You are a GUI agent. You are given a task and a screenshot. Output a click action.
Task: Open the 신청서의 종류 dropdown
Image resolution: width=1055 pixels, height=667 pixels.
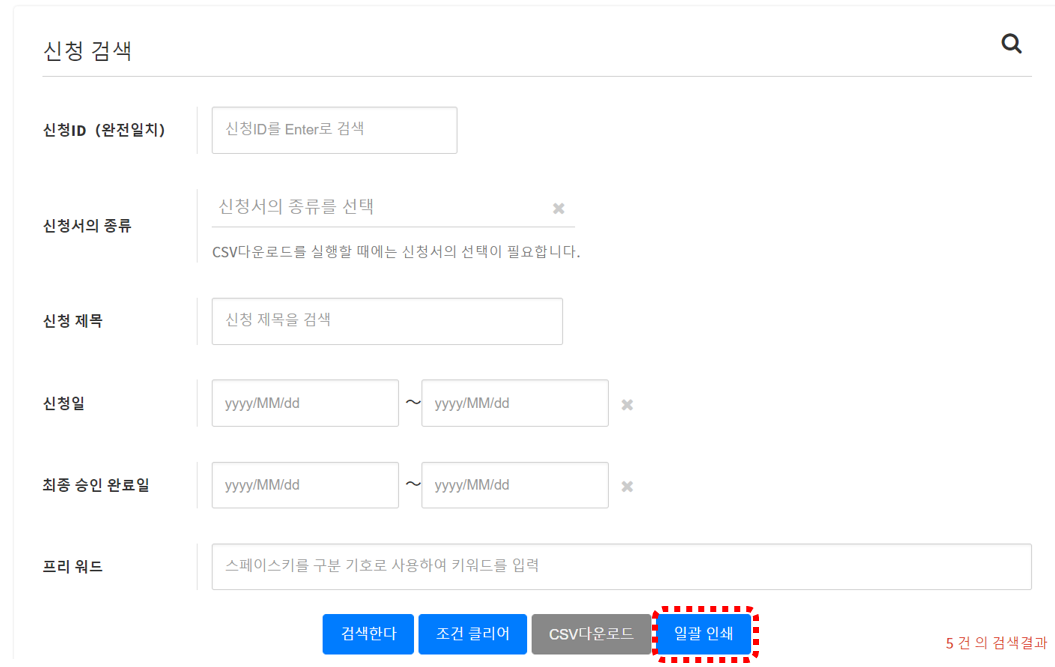point(380,208)
